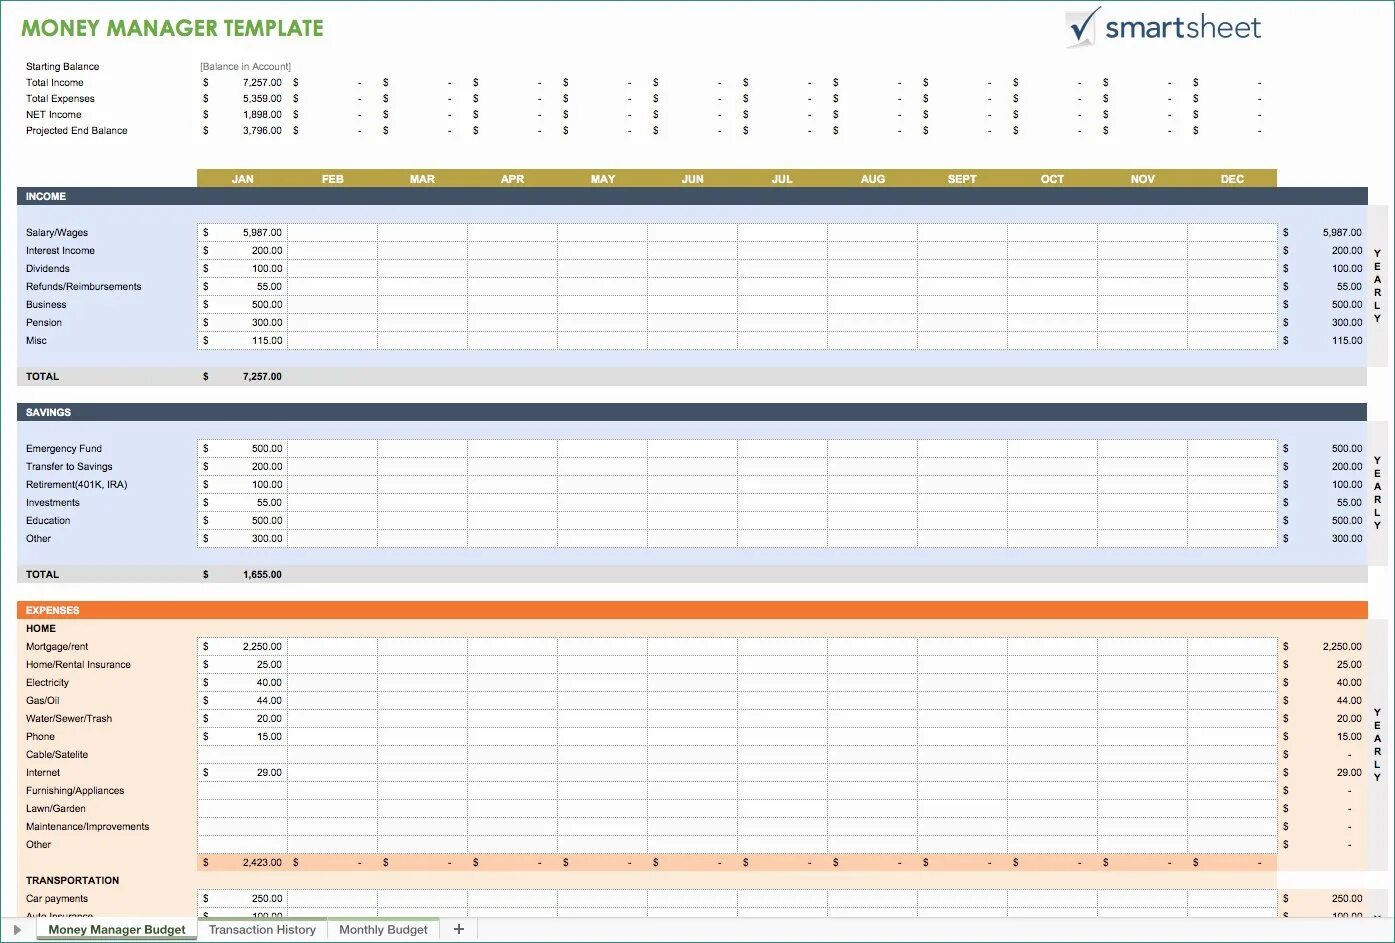Viewport: 1395px width, 943px height.
Task: Select the Refunds/Reimbursements row label
Action: [x=84, y=287]
